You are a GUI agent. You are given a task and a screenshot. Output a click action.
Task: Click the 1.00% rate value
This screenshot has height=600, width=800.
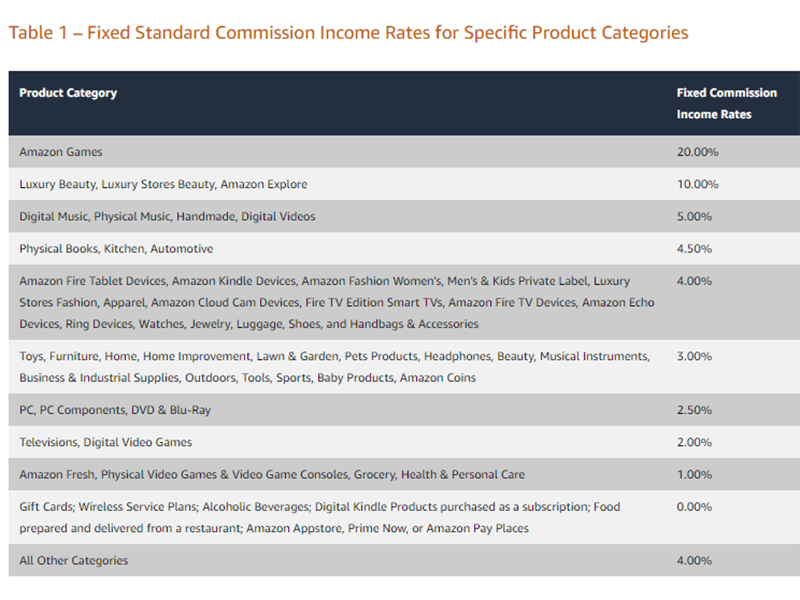[x=694, y=474]
